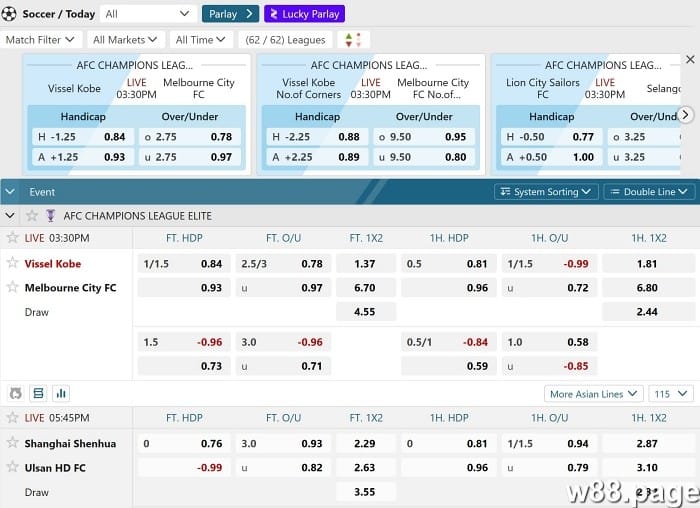The width and height of the screenshot is (700, 508).
Task: Change System Sorting option
Action: (546, 192)
